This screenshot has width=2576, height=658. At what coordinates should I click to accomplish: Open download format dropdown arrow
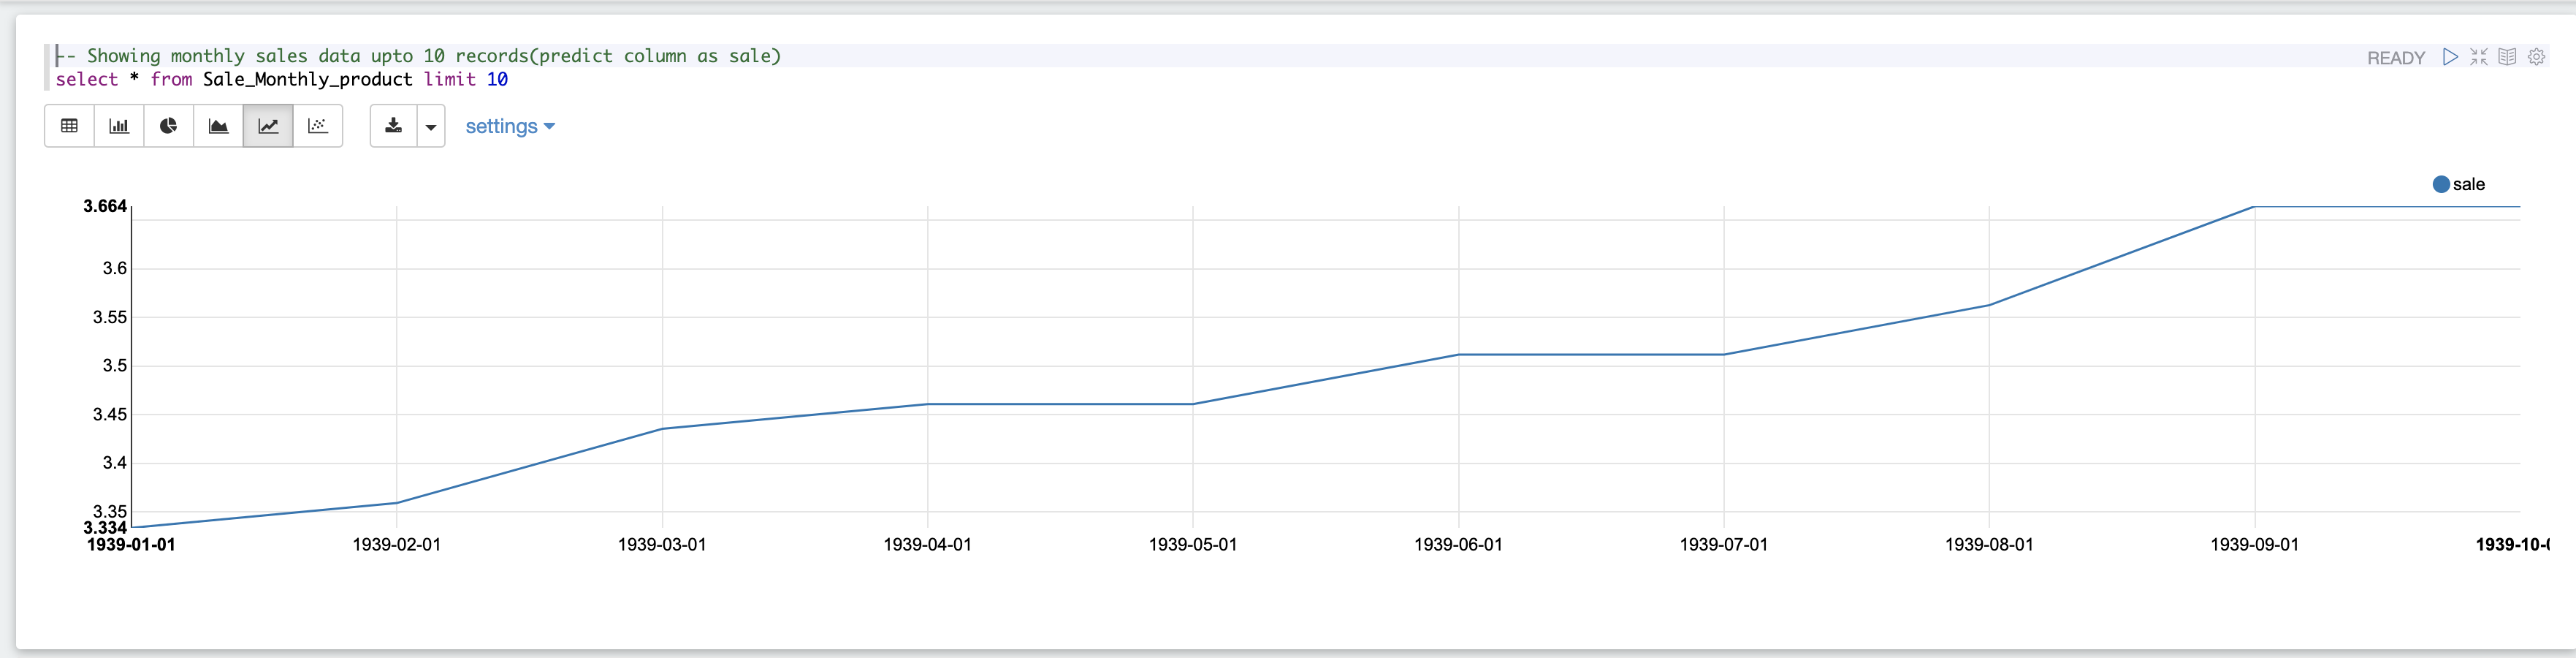coord(431,126)
